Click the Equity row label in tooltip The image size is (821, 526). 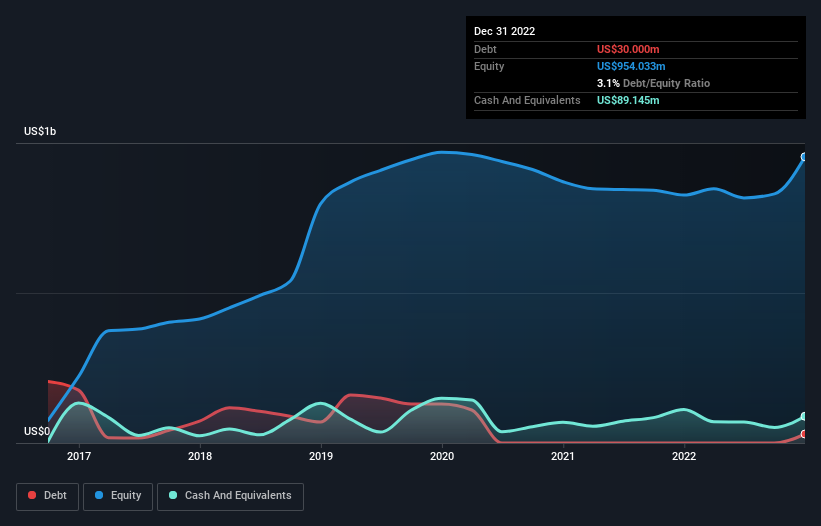[489, 66]
